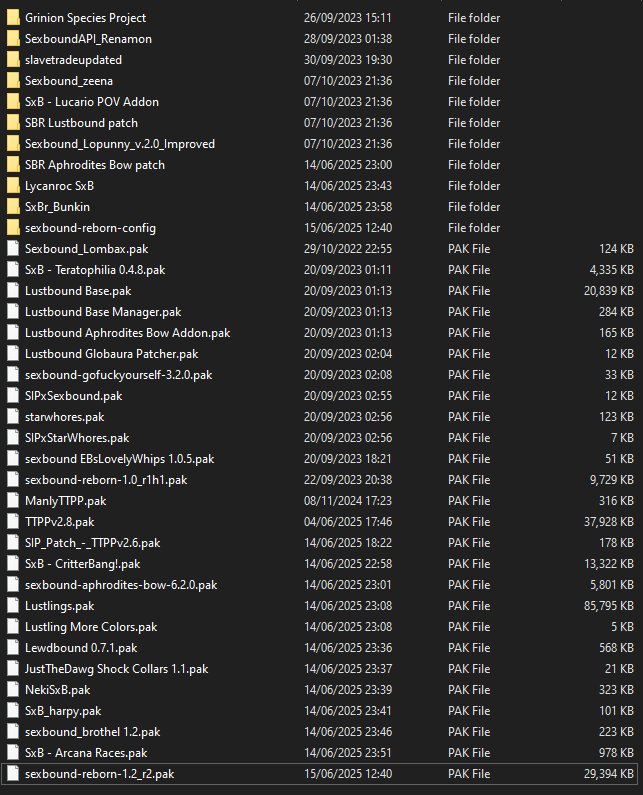Select the SIP_Patch_-_TTPPv2.6.pak file name
Screen dimensions: 643x795
point(92,543)
